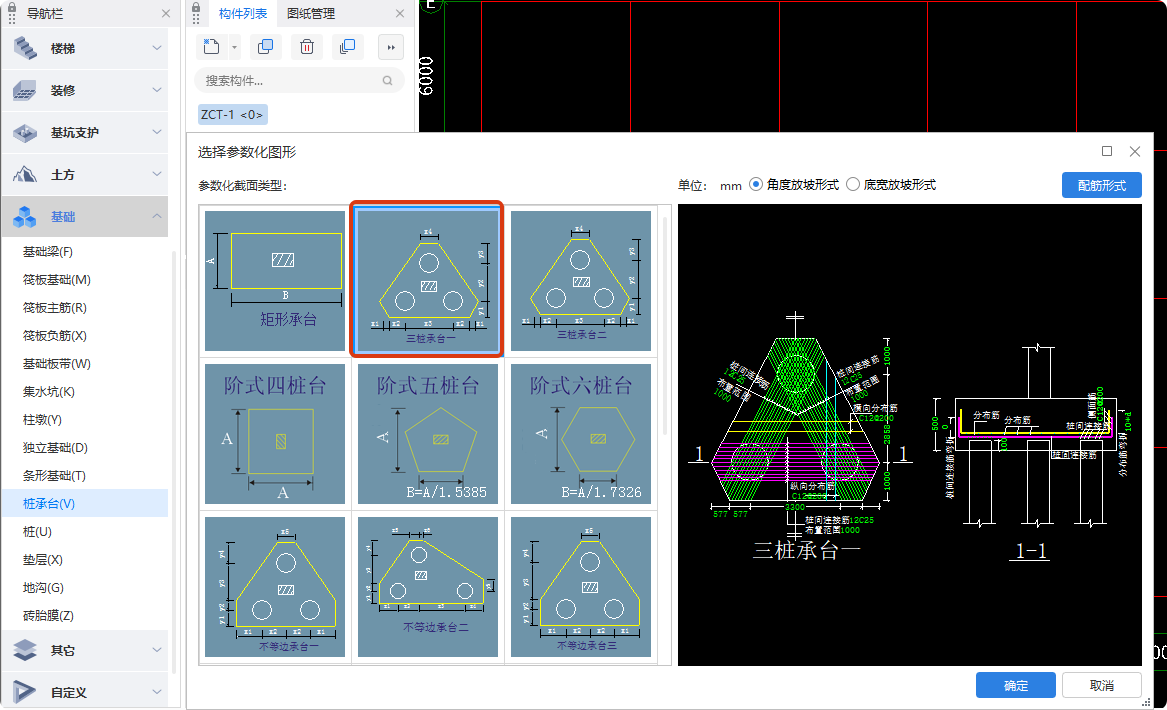Collapse the 基础 category chevron
Screen dimensions: 1167x710
[157, 216]
